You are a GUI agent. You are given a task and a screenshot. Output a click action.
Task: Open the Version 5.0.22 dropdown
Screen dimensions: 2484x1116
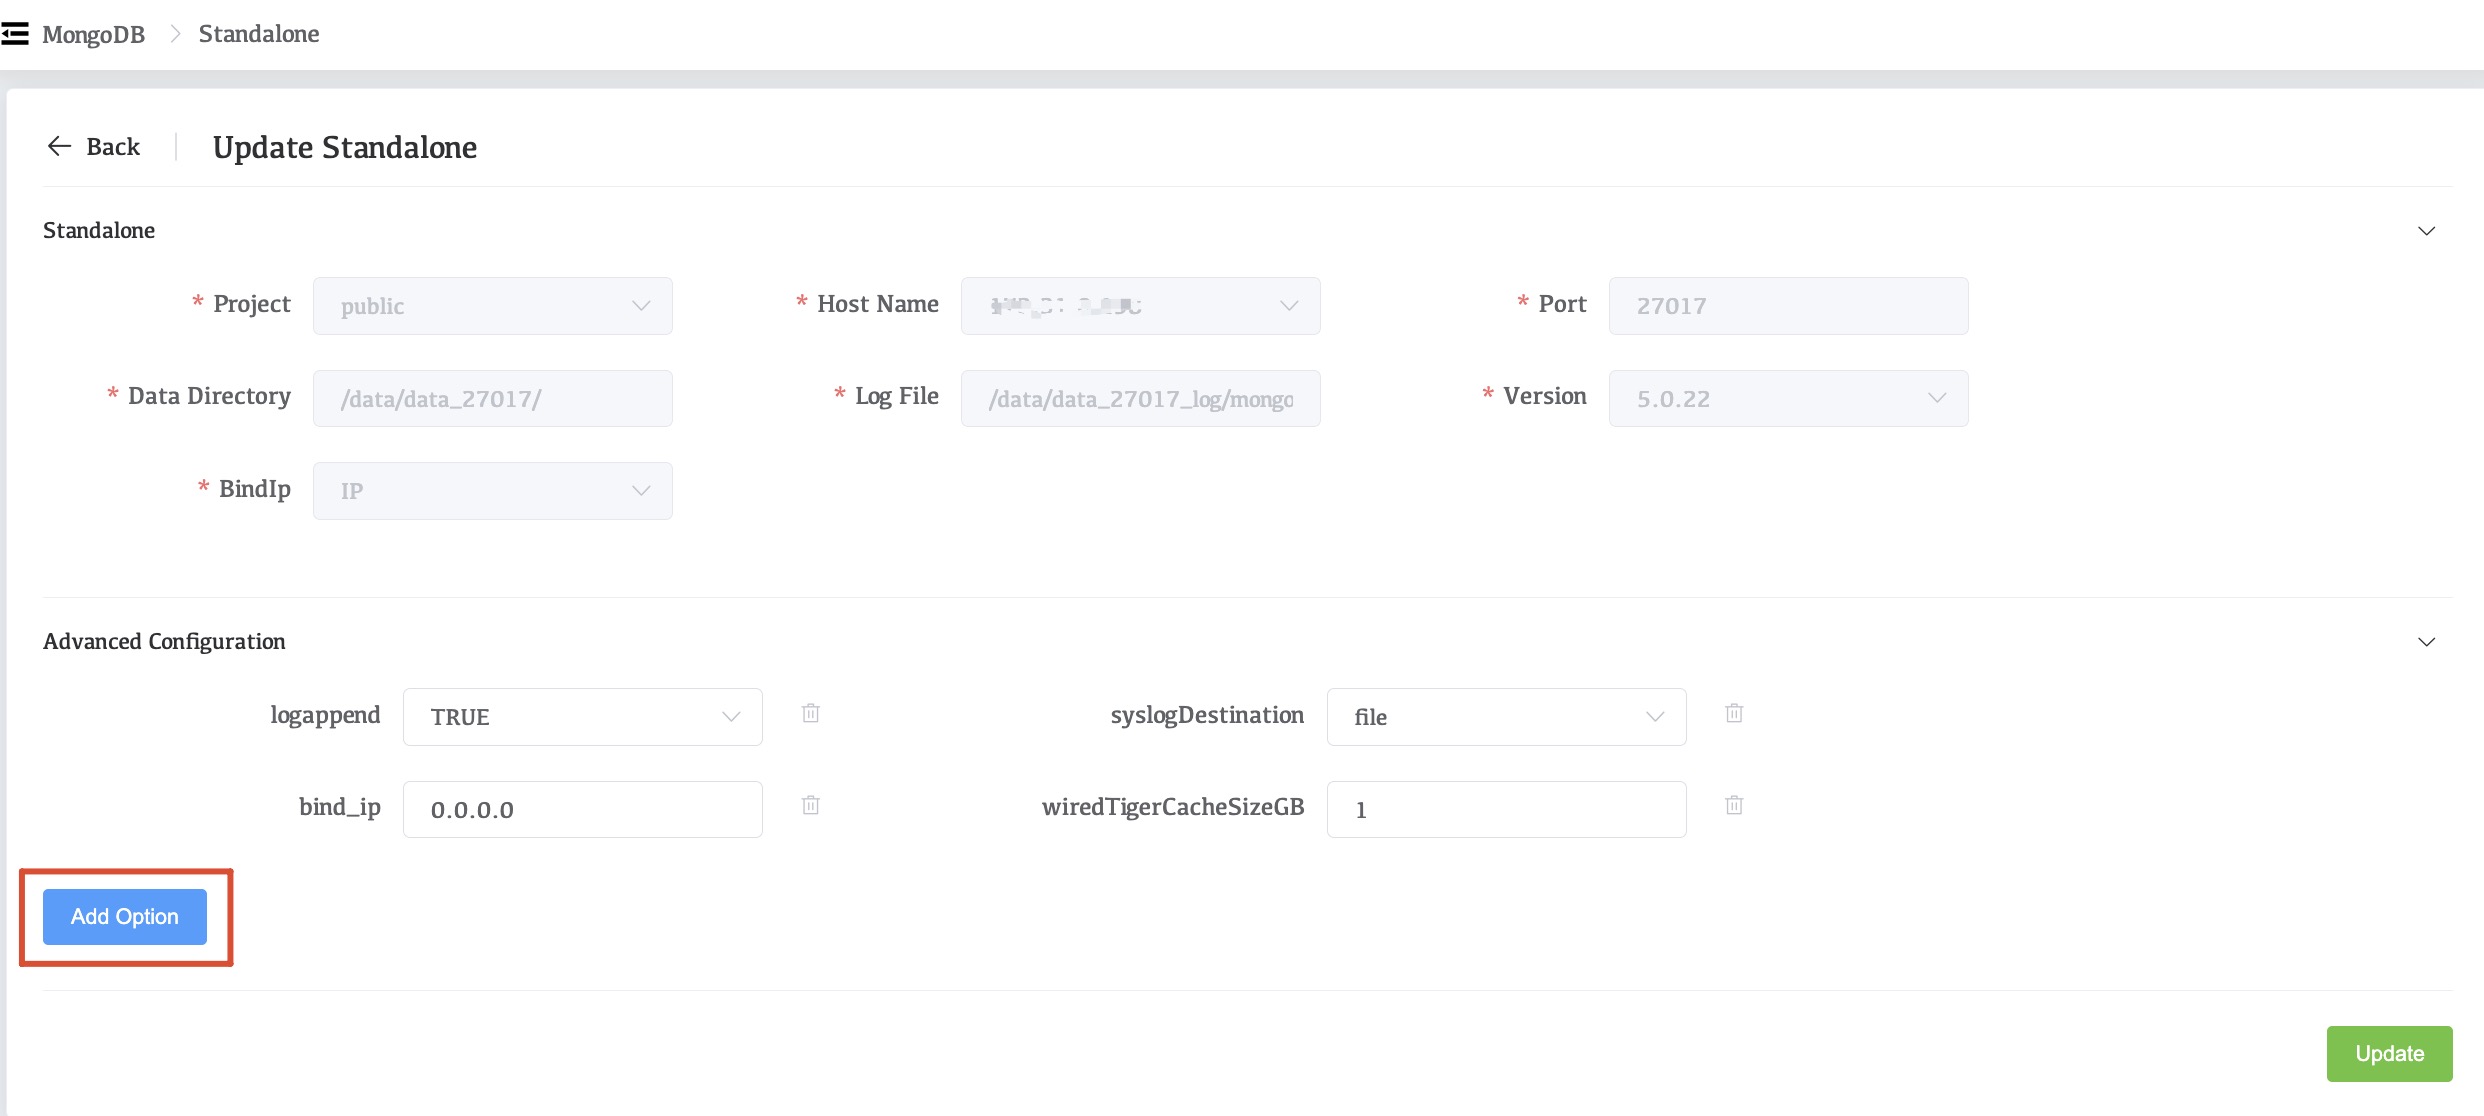click(1789, 398)
